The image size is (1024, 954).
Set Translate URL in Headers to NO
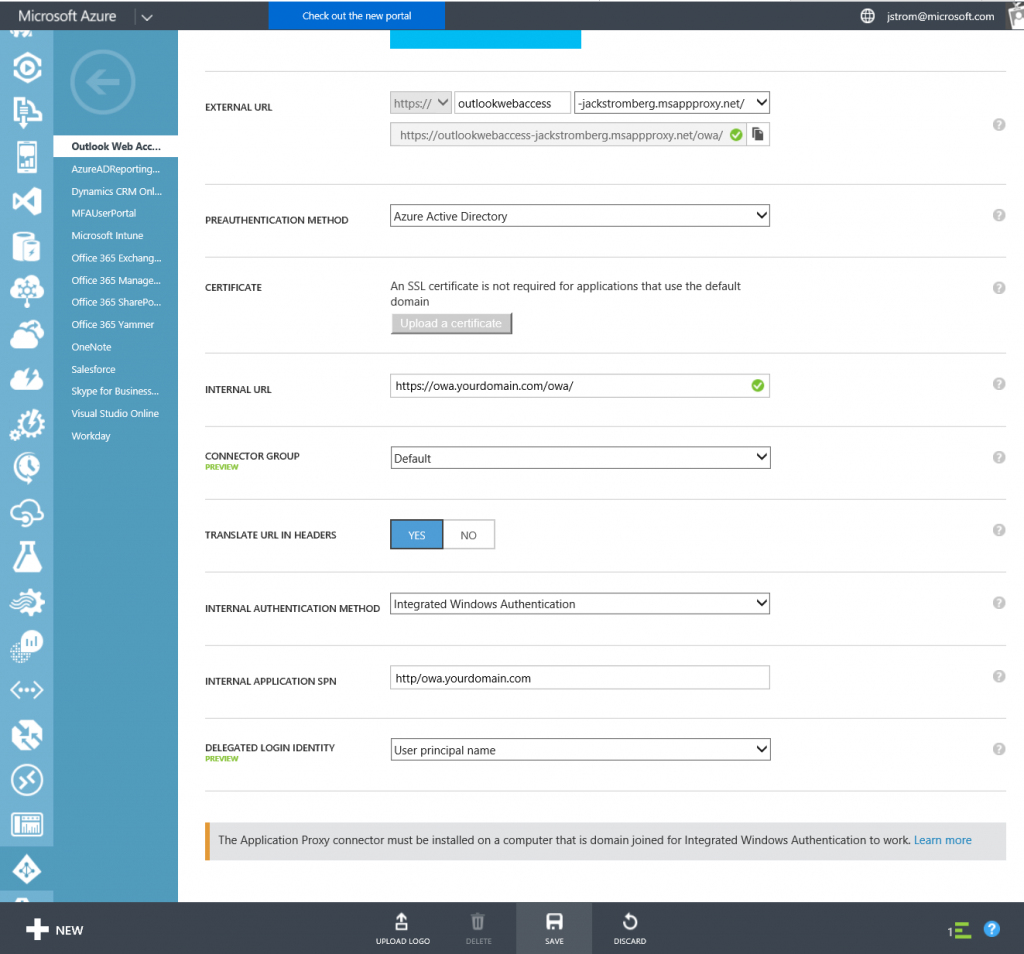tap(468, 535)
